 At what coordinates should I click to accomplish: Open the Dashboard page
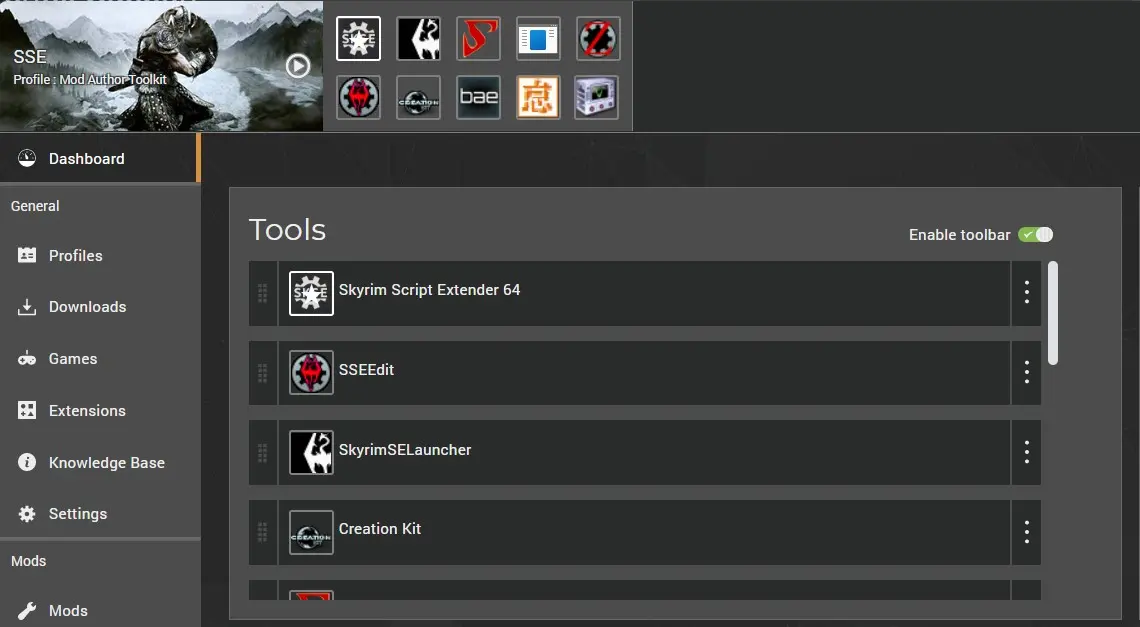click(x=100, y=159)
